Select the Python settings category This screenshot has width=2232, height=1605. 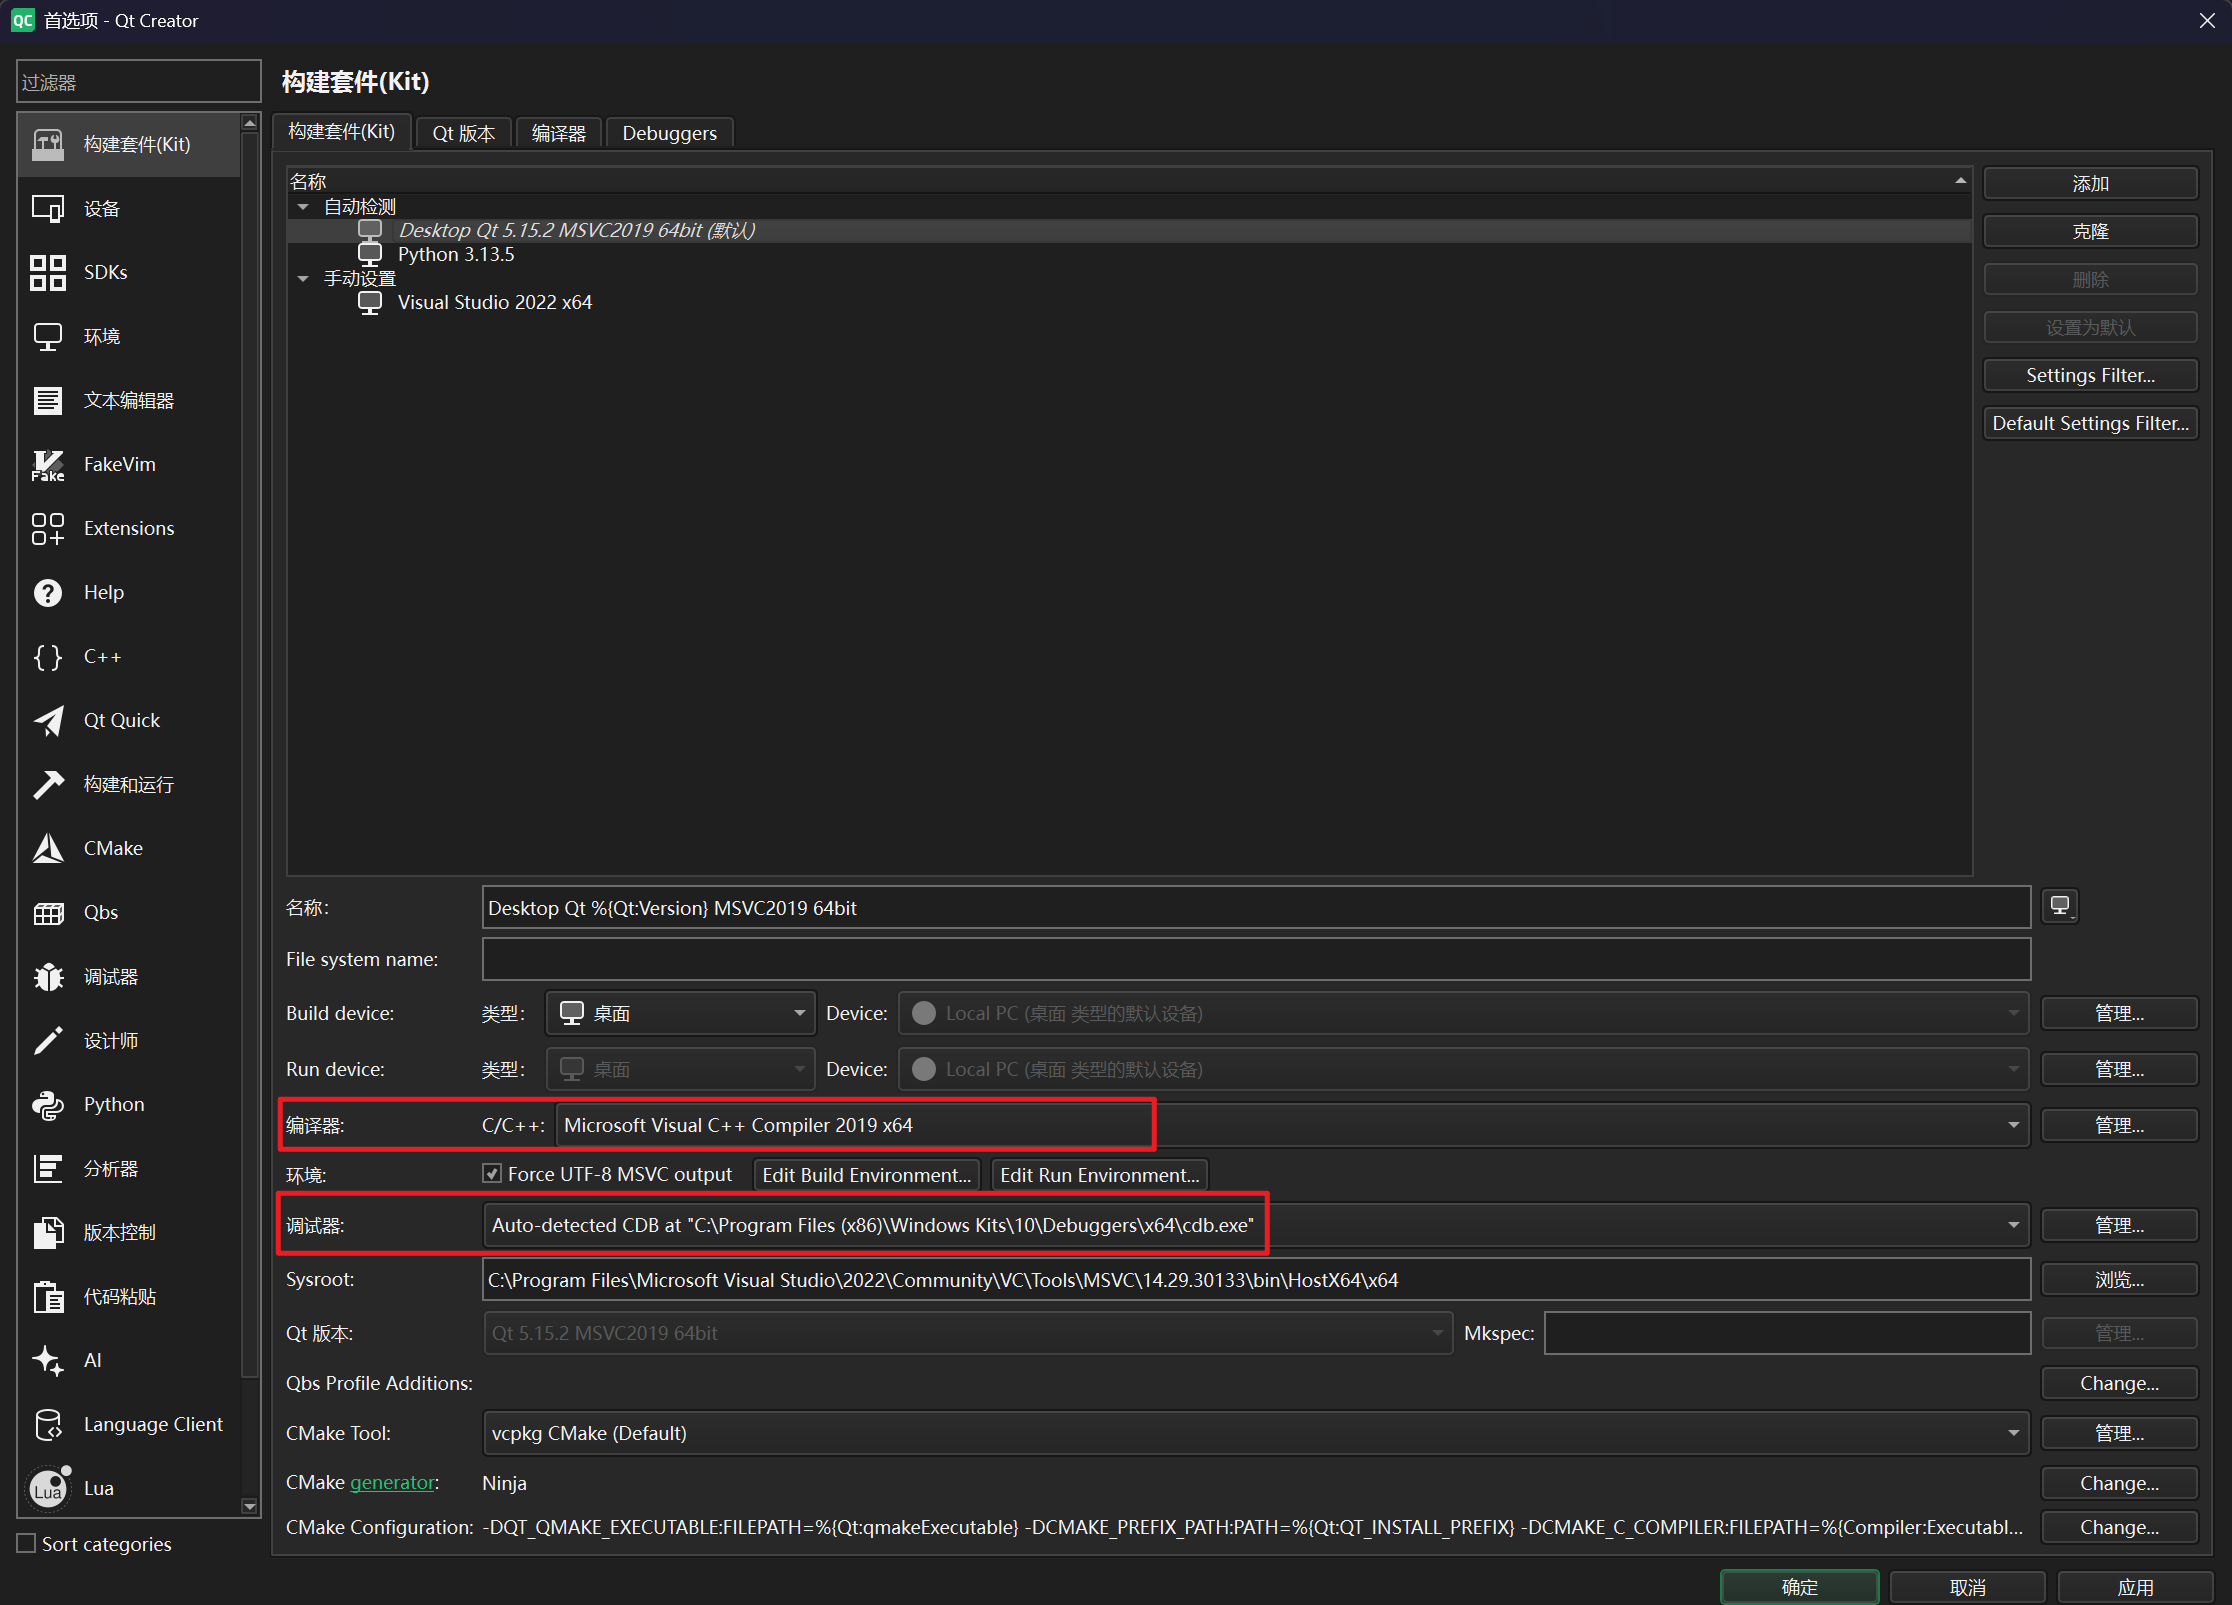tap(113, 1104)
